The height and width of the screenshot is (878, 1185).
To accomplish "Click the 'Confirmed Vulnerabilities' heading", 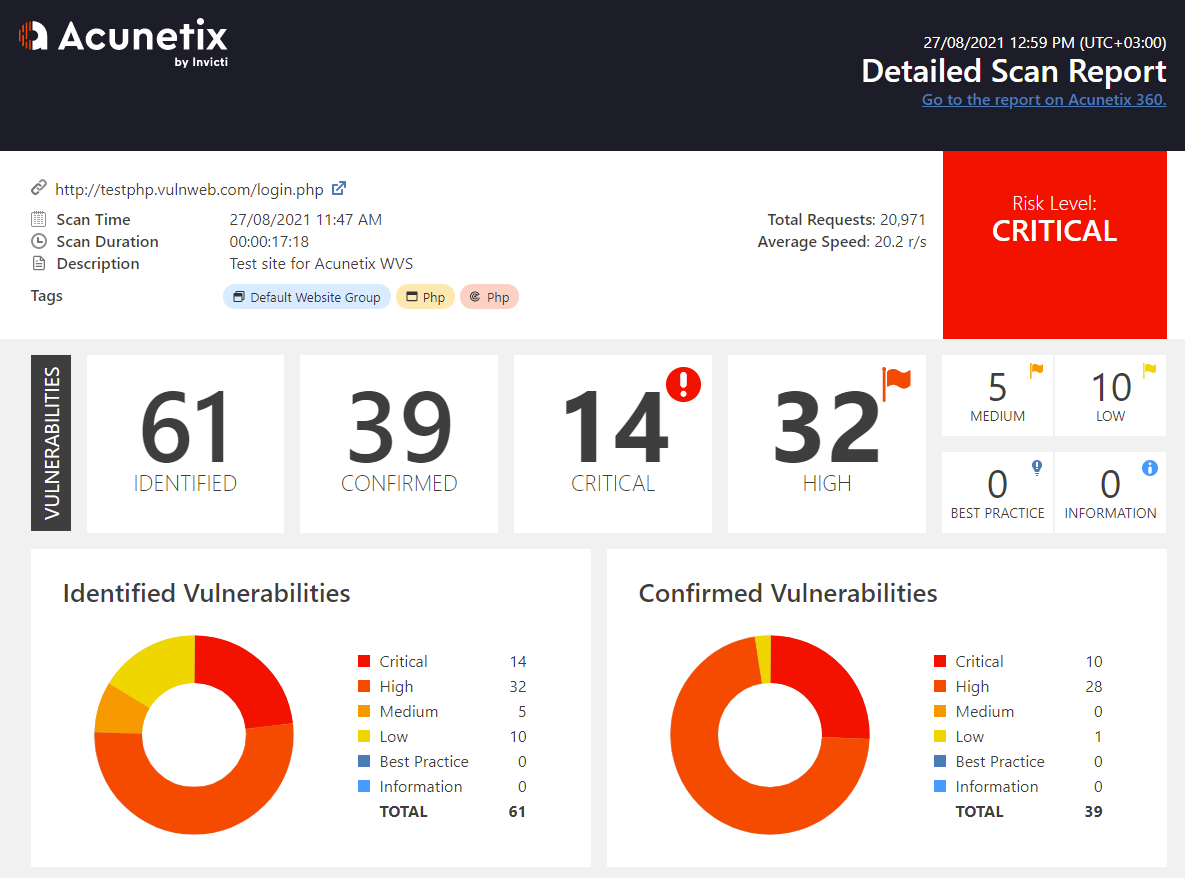I will [788, 593].
